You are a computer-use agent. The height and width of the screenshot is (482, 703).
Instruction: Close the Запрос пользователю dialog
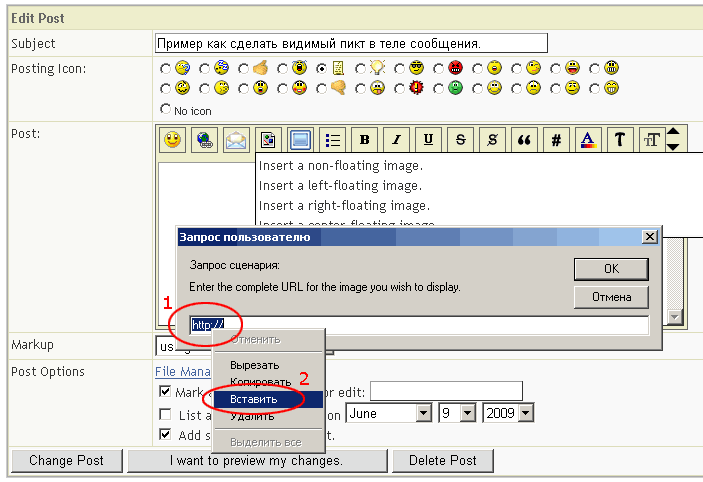(650, 236)
